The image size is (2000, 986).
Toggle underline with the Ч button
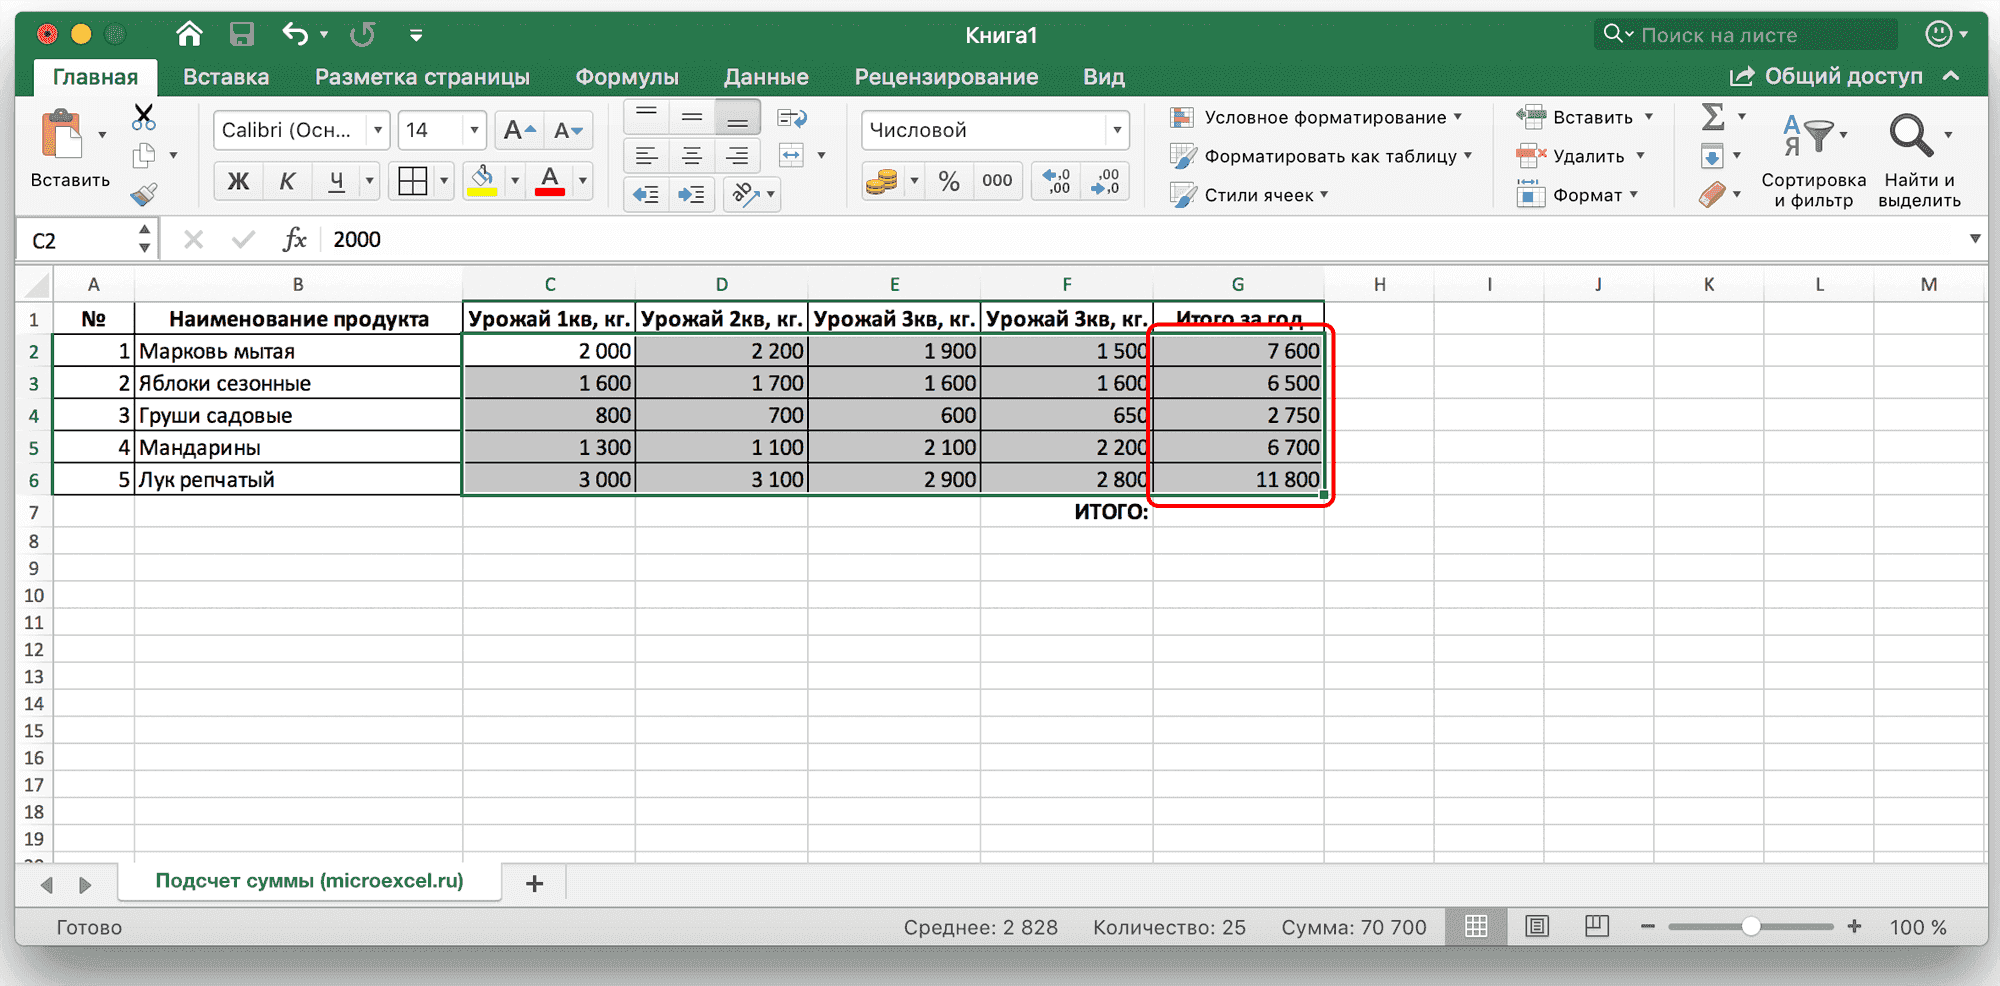(x=338, y=181)
